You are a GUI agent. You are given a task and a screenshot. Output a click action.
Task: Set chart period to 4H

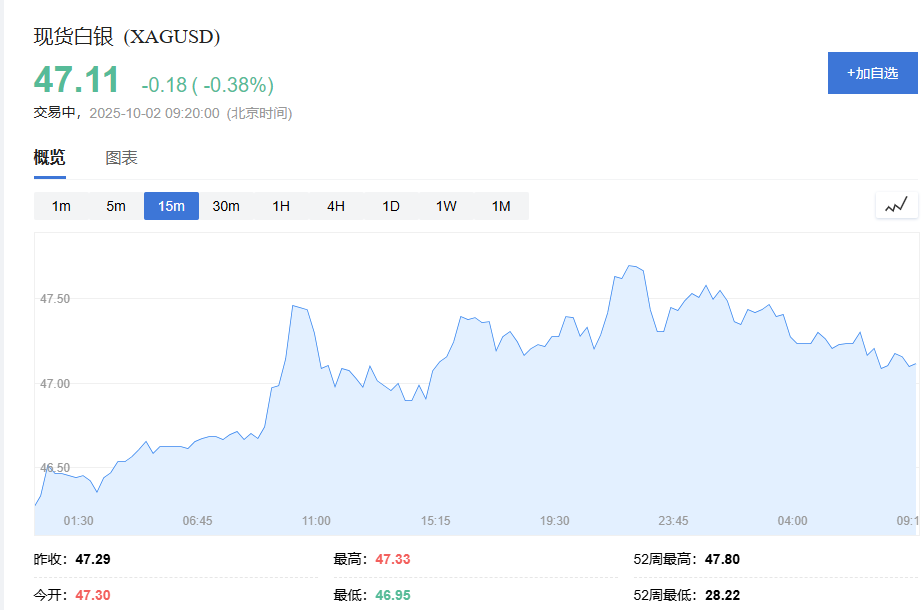click(x=336, y=206)
